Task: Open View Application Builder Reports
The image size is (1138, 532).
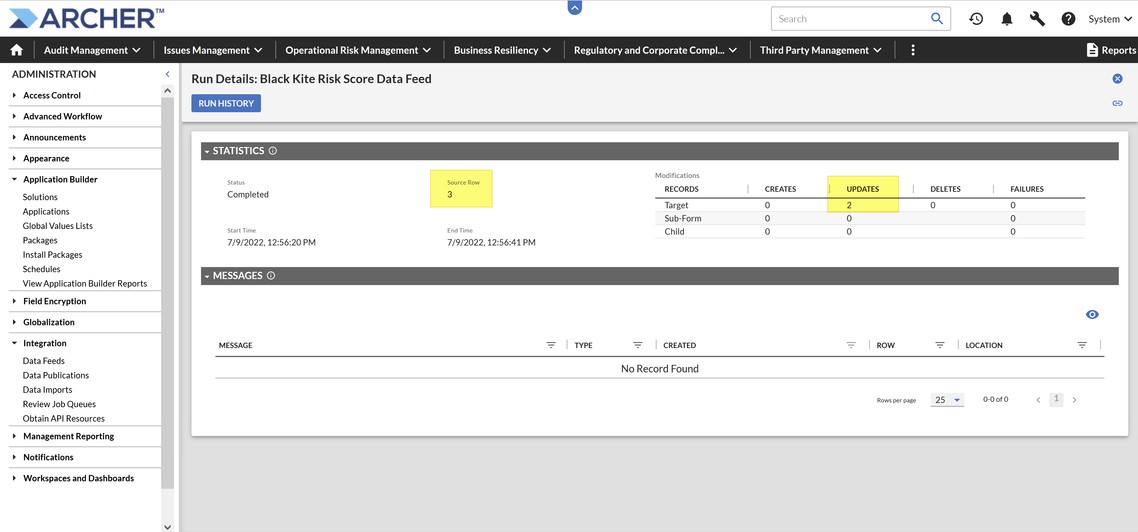Action: point(85,284)
